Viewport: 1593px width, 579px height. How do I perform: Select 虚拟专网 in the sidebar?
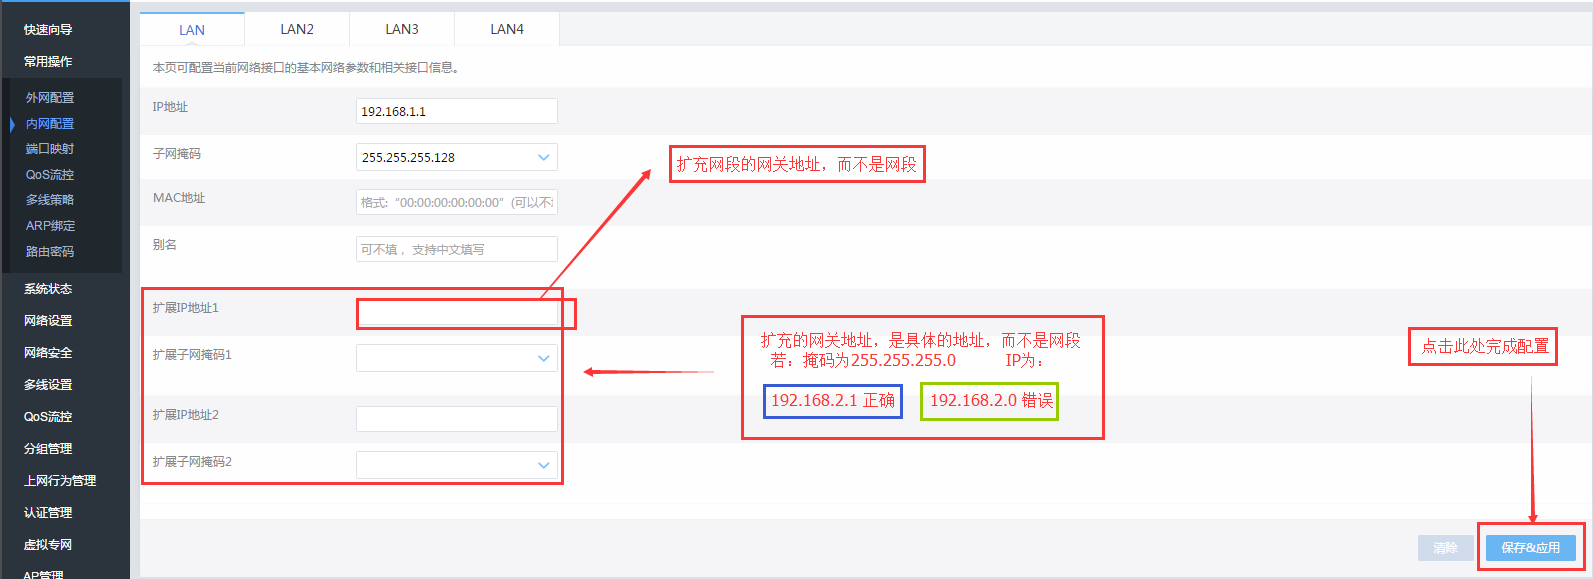click(48, 545)
